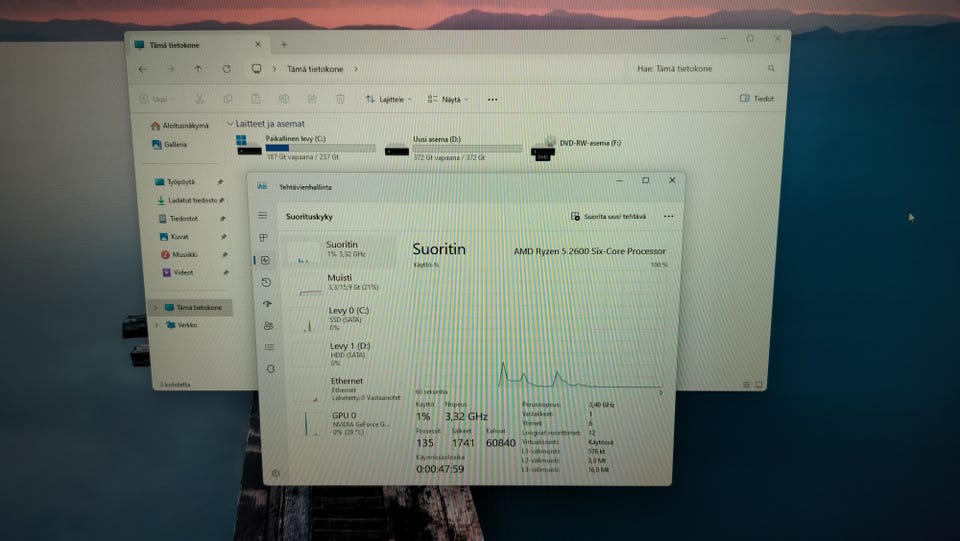
Task: Go back in File Explorer
Action: coord(143,69)
